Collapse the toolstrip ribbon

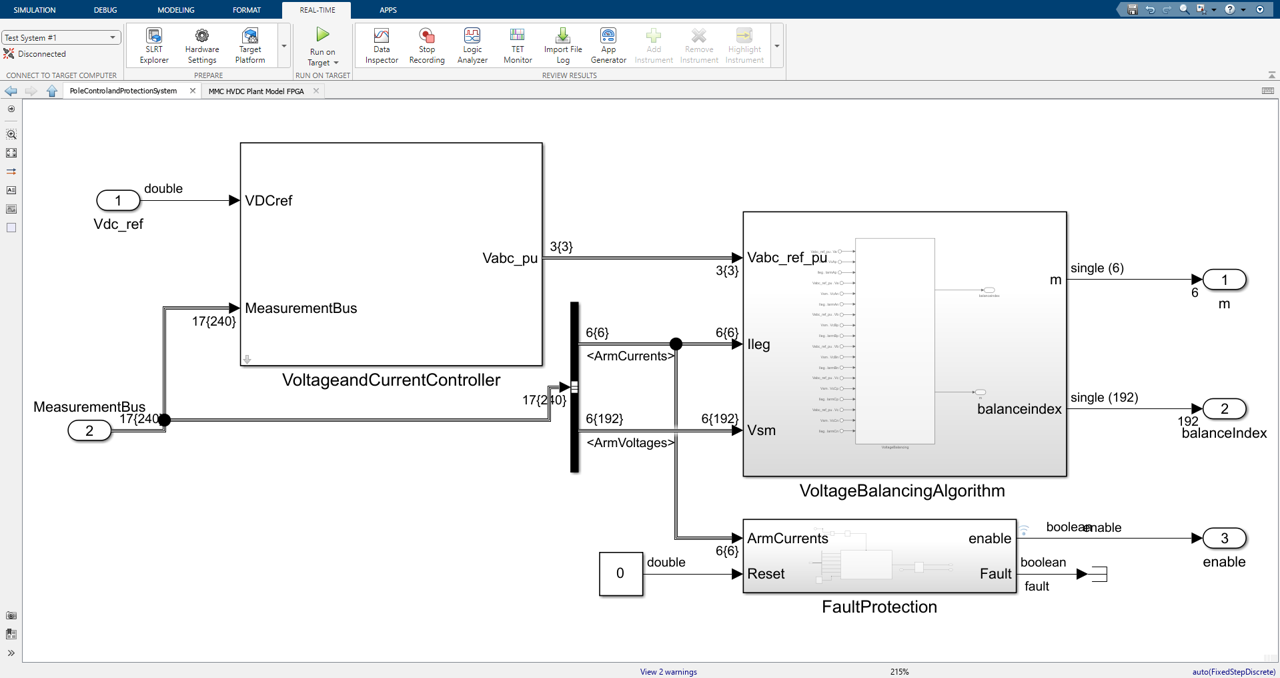1271,75
